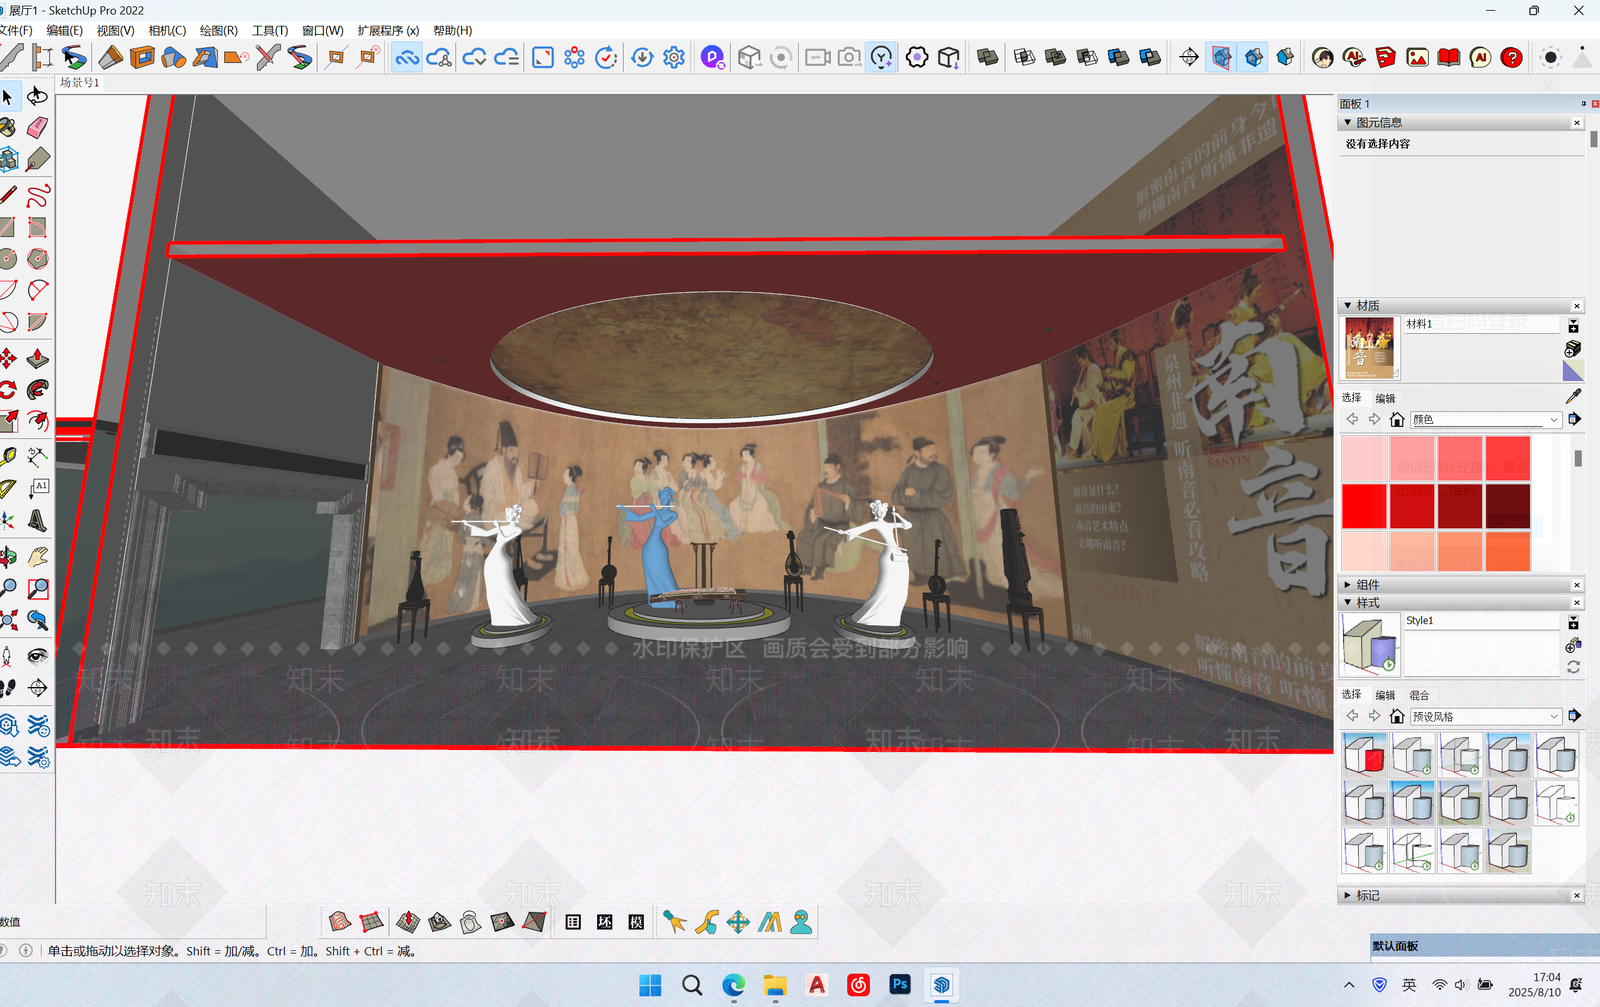
Task: Toggle display of section fill
Action: (1285, 57)
